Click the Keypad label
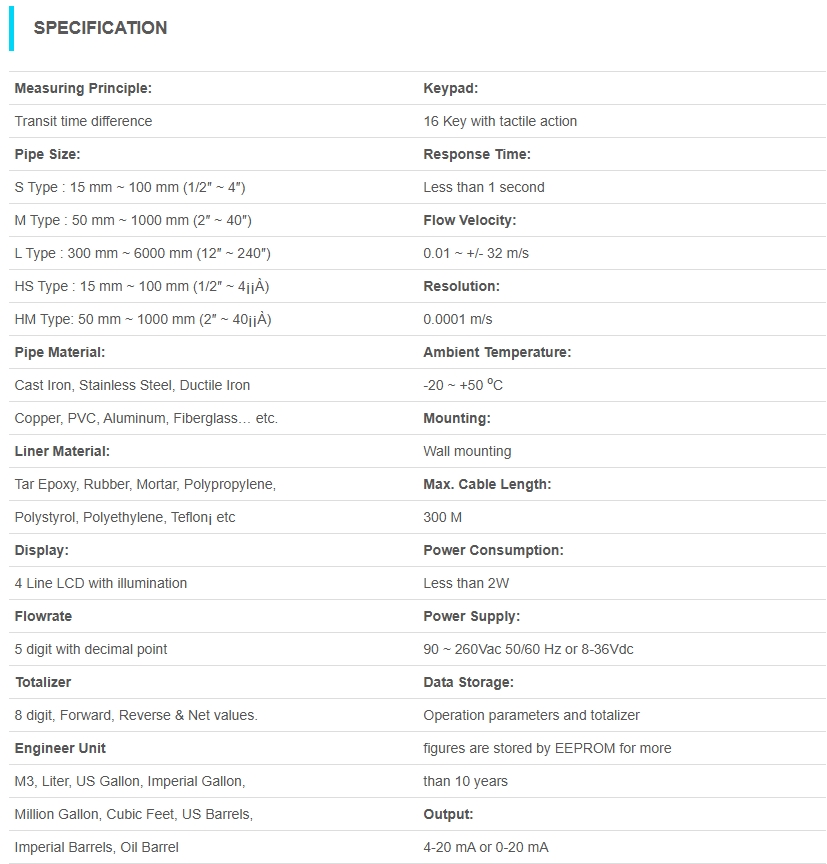This screenshot has width=827, height=864. pyautogui.click(x=450, y=88)
